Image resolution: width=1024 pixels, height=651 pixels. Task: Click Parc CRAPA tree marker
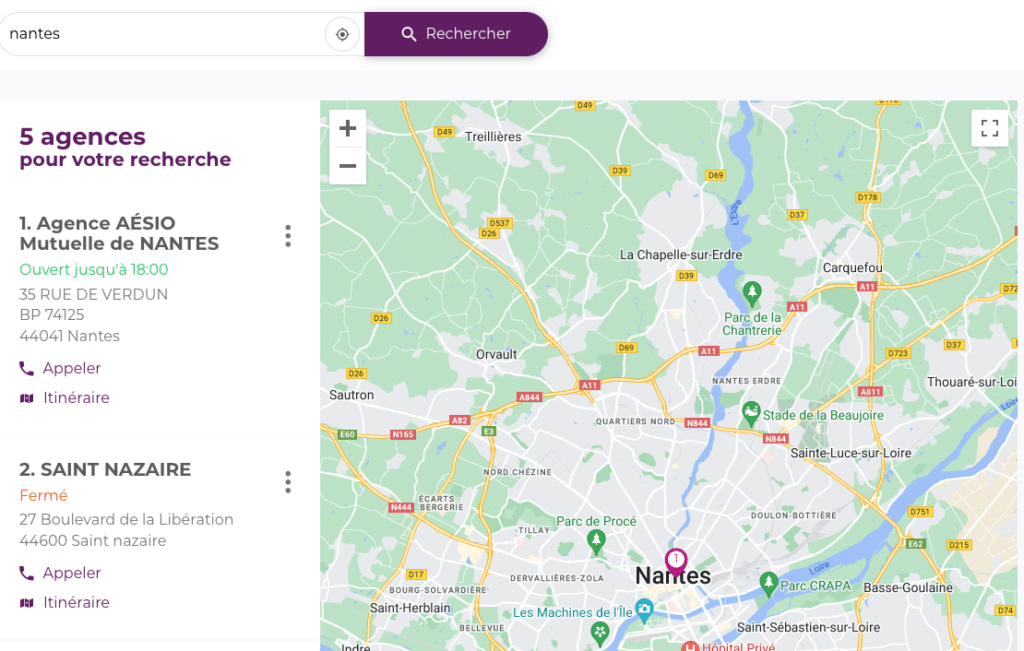click(x=769, y=582)
